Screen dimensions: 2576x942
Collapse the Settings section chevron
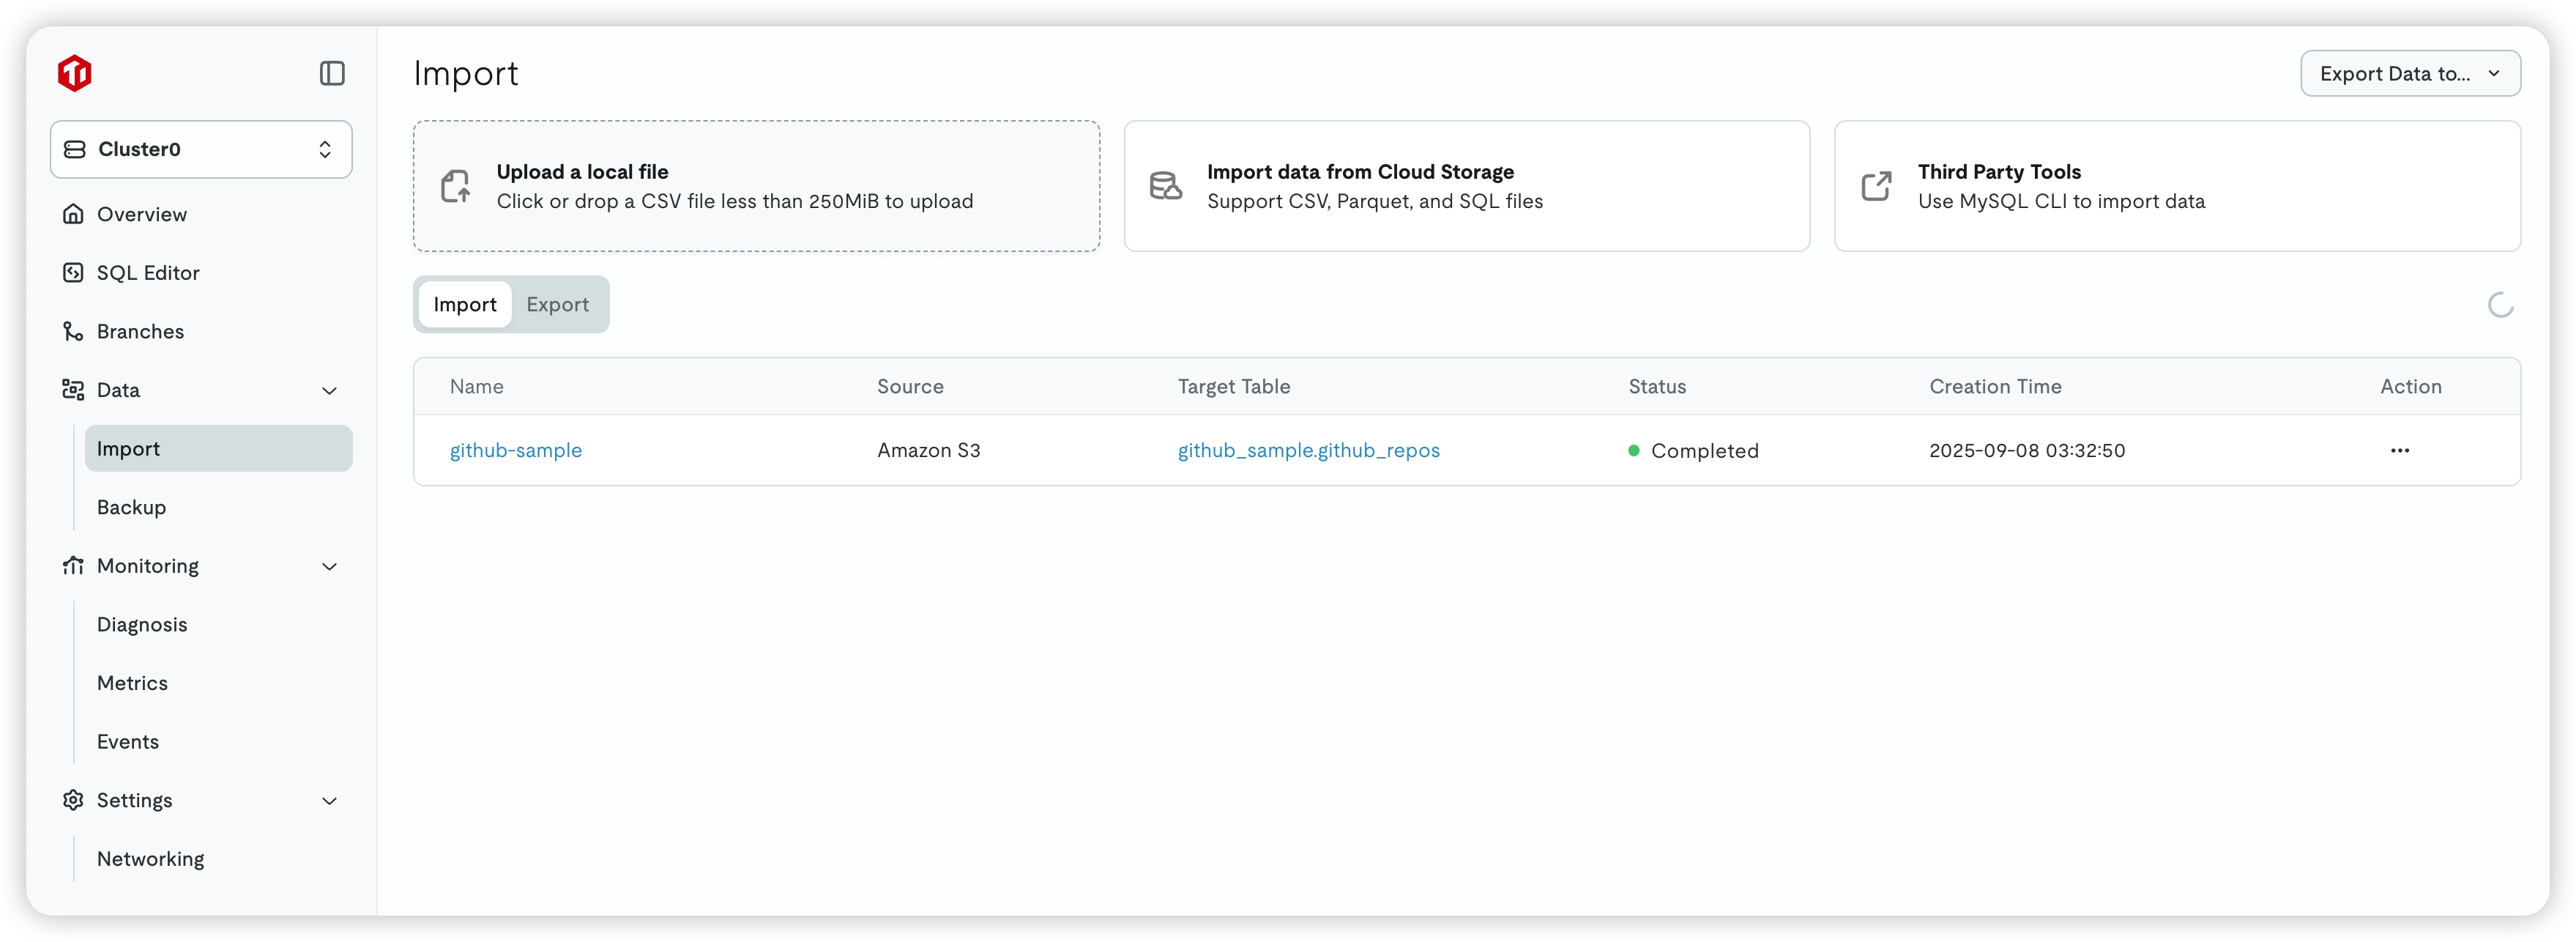(329, 801)
